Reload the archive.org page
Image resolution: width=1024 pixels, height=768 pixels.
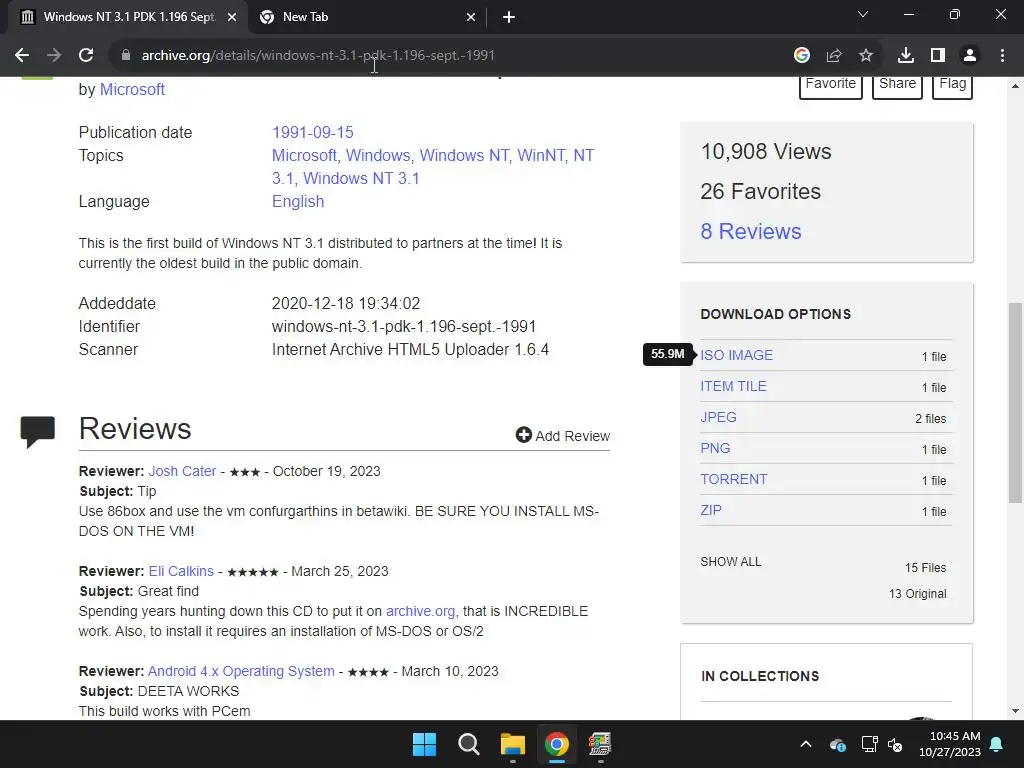[86, 56]
